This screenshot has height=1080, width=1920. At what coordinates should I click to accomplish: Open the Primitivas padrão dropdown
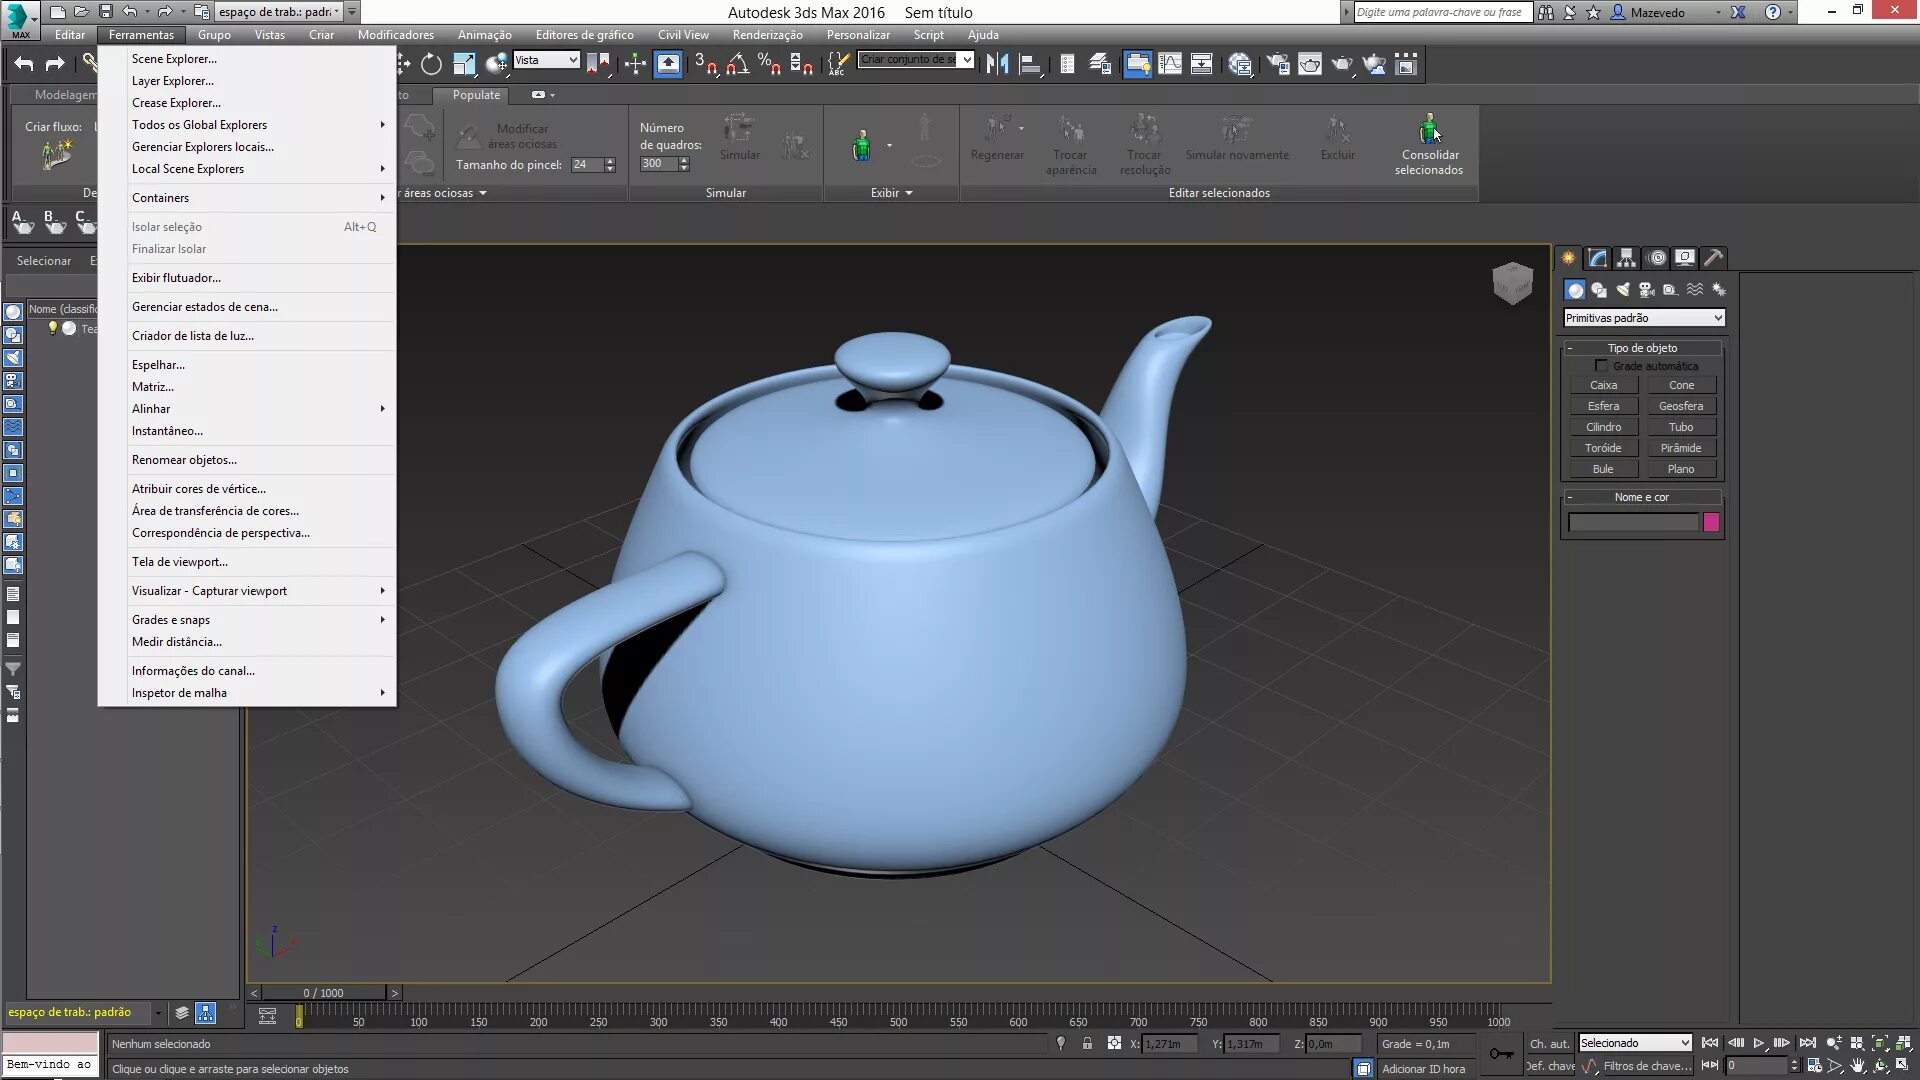point(1643,318)
